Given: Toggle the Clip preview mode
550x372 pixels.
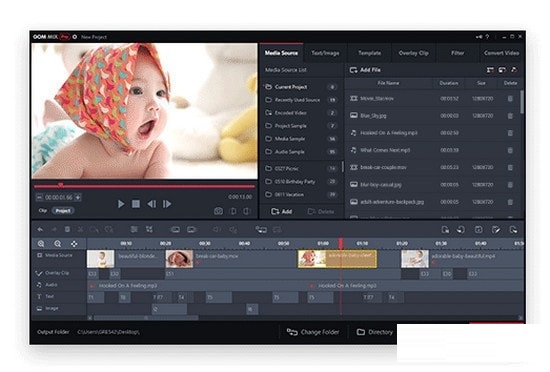Looking at the screenshot, I should pos(43,211).
